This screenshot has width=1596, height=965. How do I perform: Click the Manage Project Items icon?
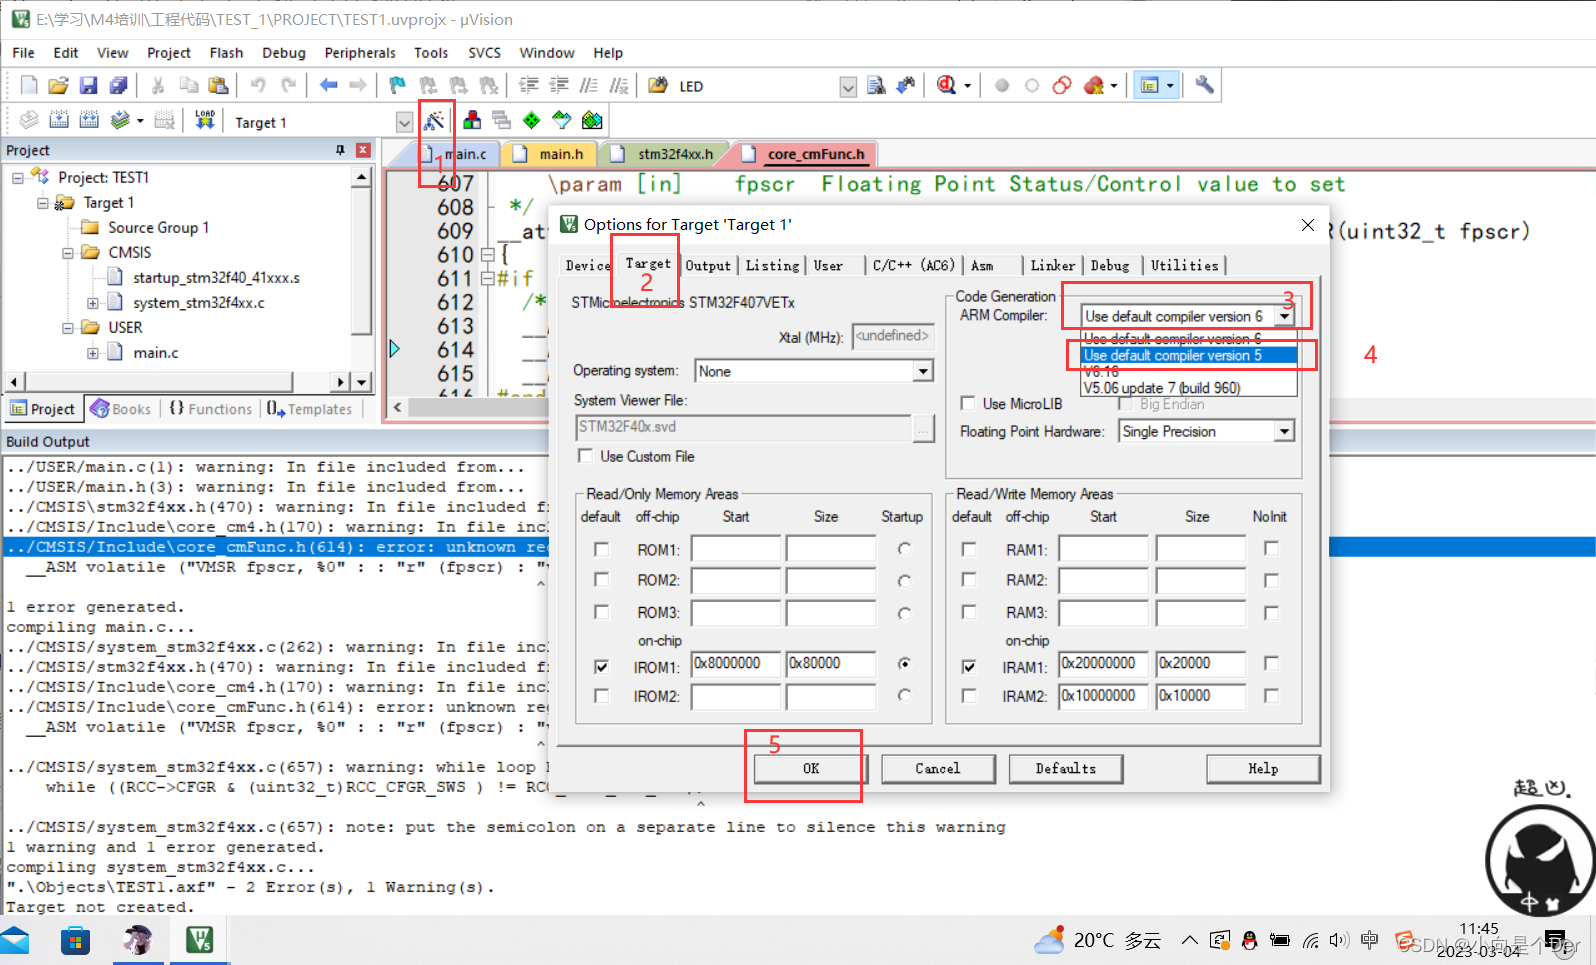[472, 121]
